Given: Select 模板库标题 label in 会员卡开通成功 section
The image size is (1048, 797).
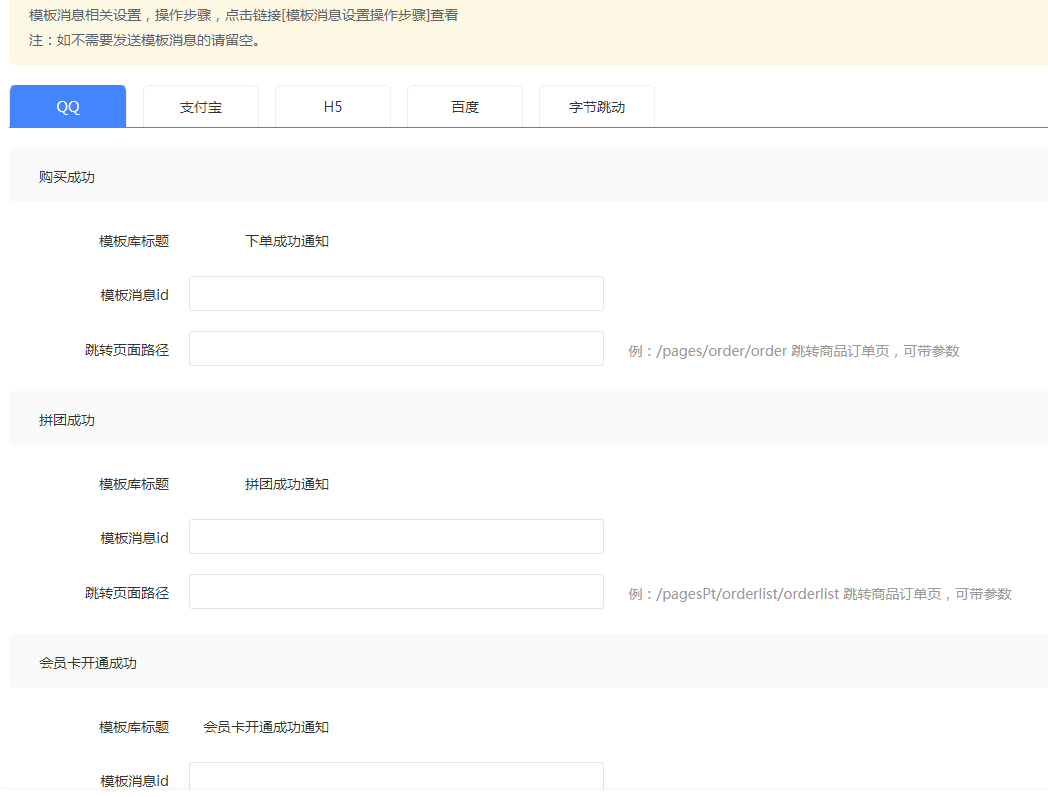Looking at the screenshot, I should point(134,727).
